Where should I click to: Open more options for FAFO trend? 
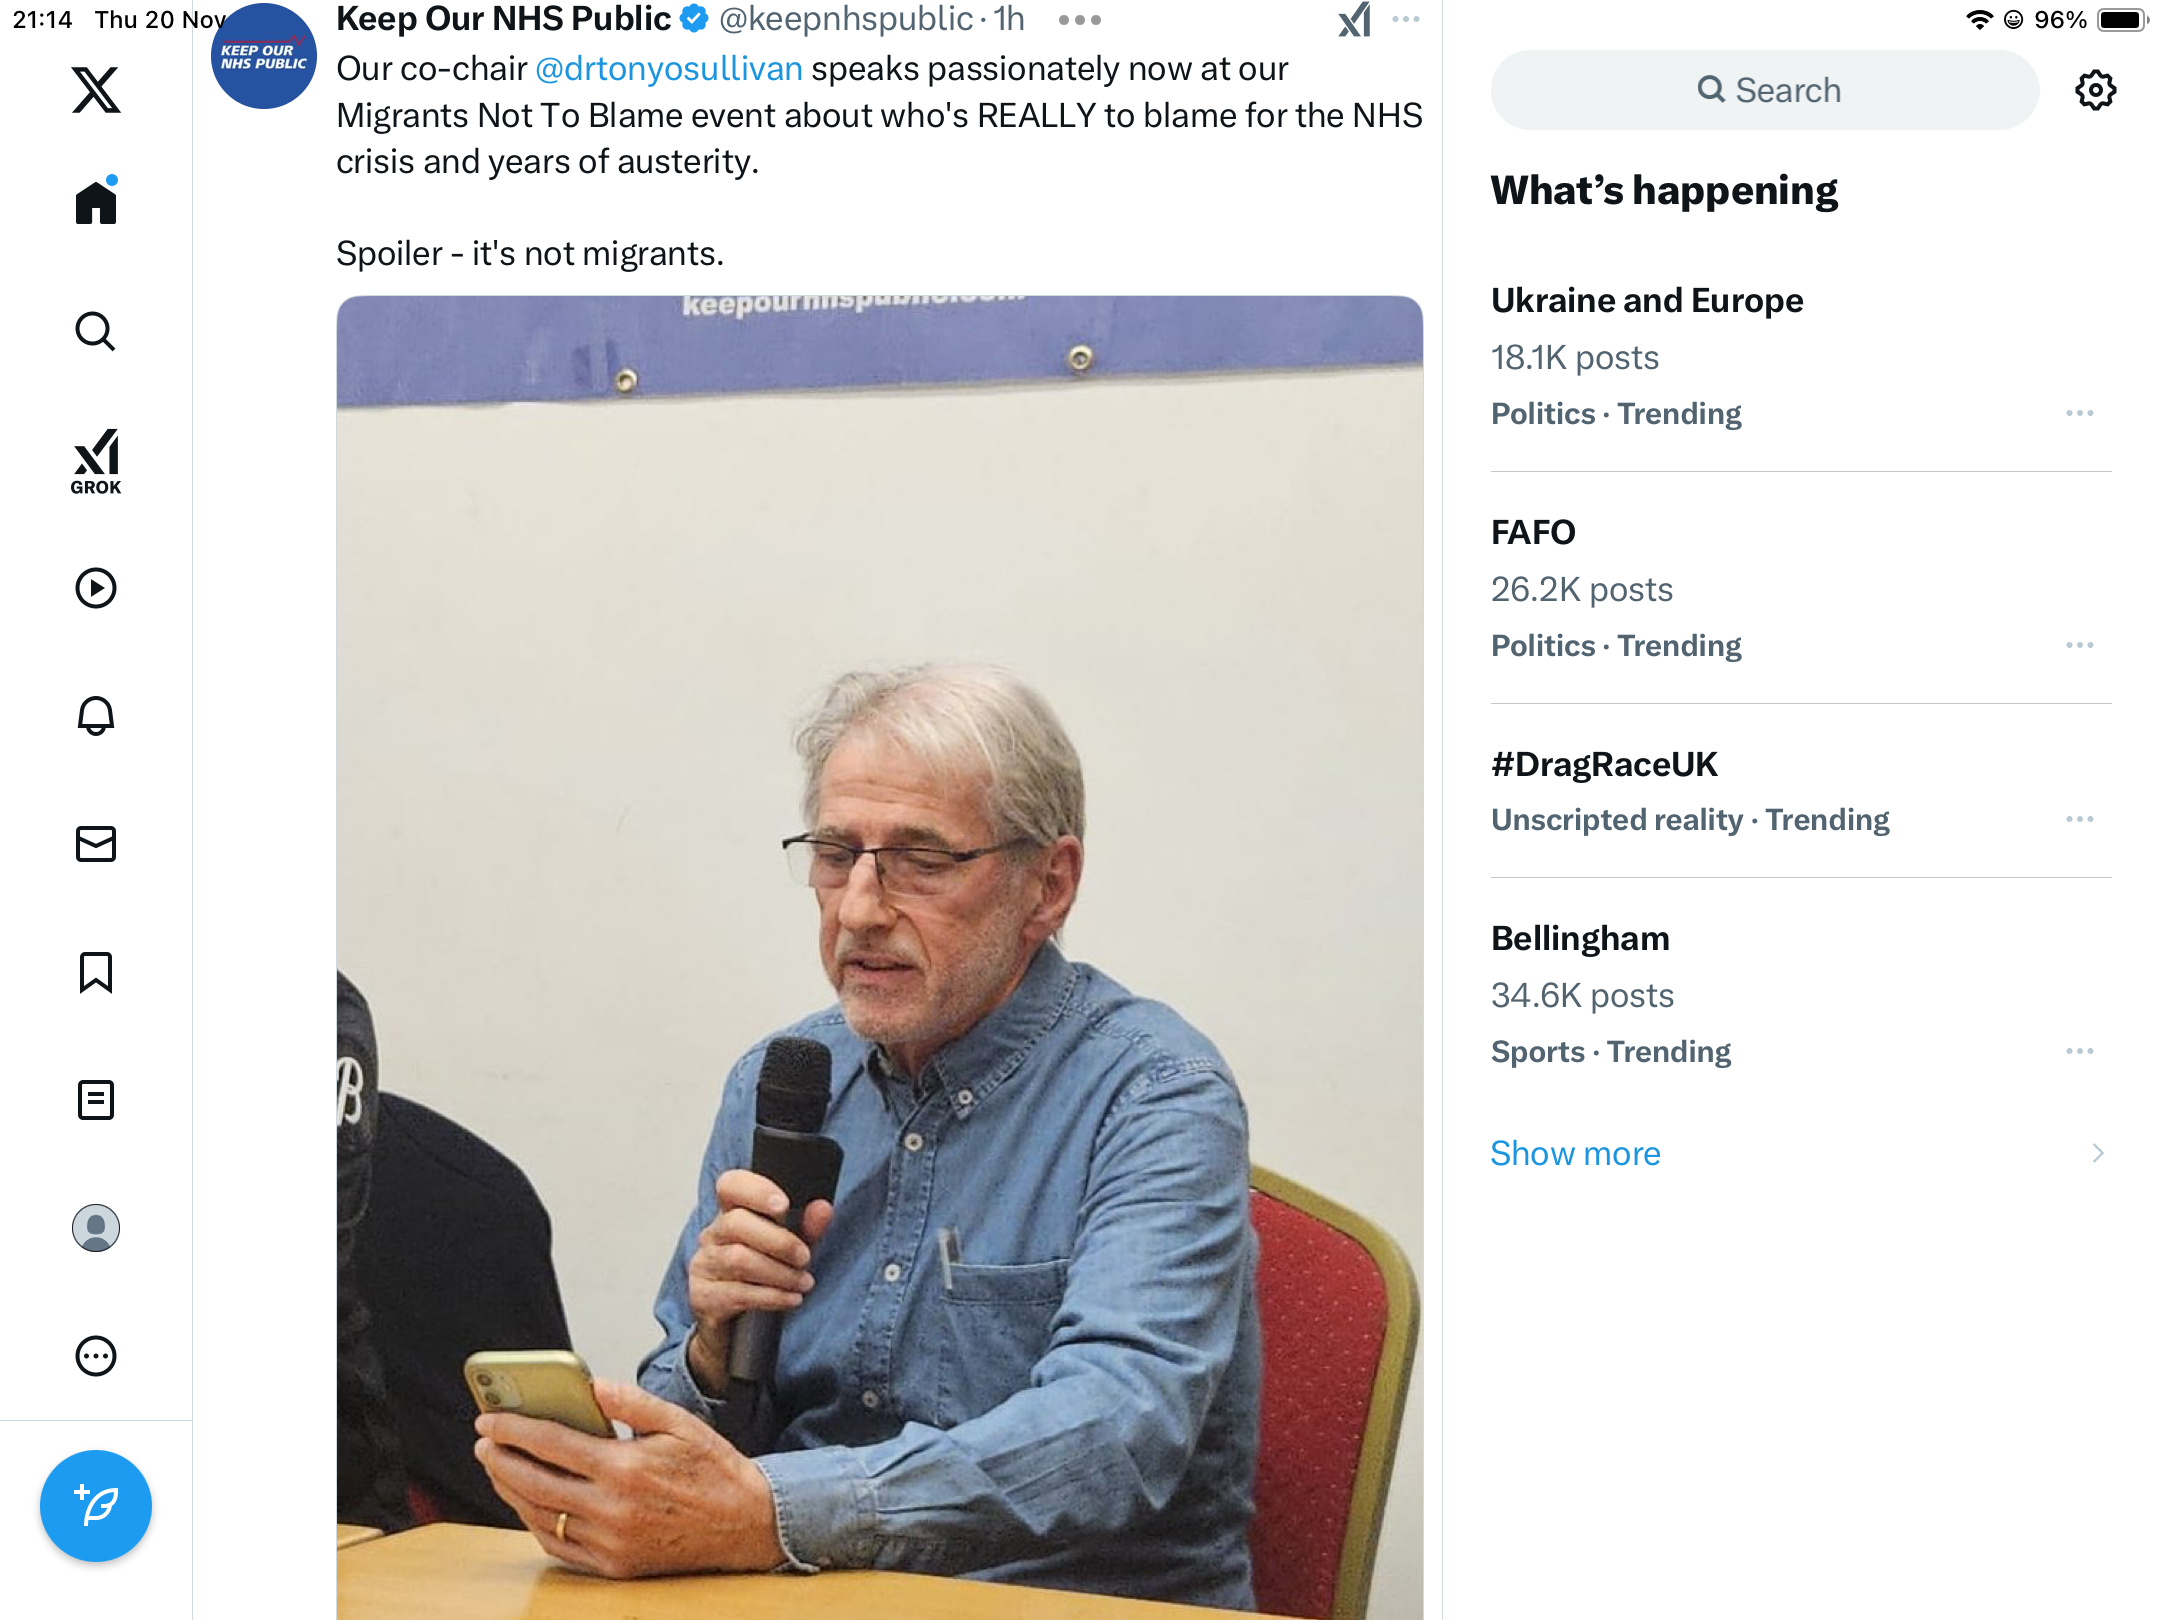2080,645
